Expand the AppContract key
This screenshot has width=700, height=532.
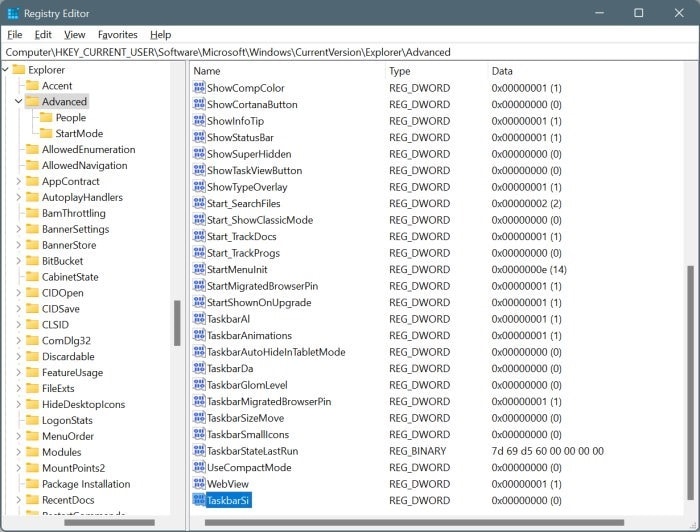(18, 181)
